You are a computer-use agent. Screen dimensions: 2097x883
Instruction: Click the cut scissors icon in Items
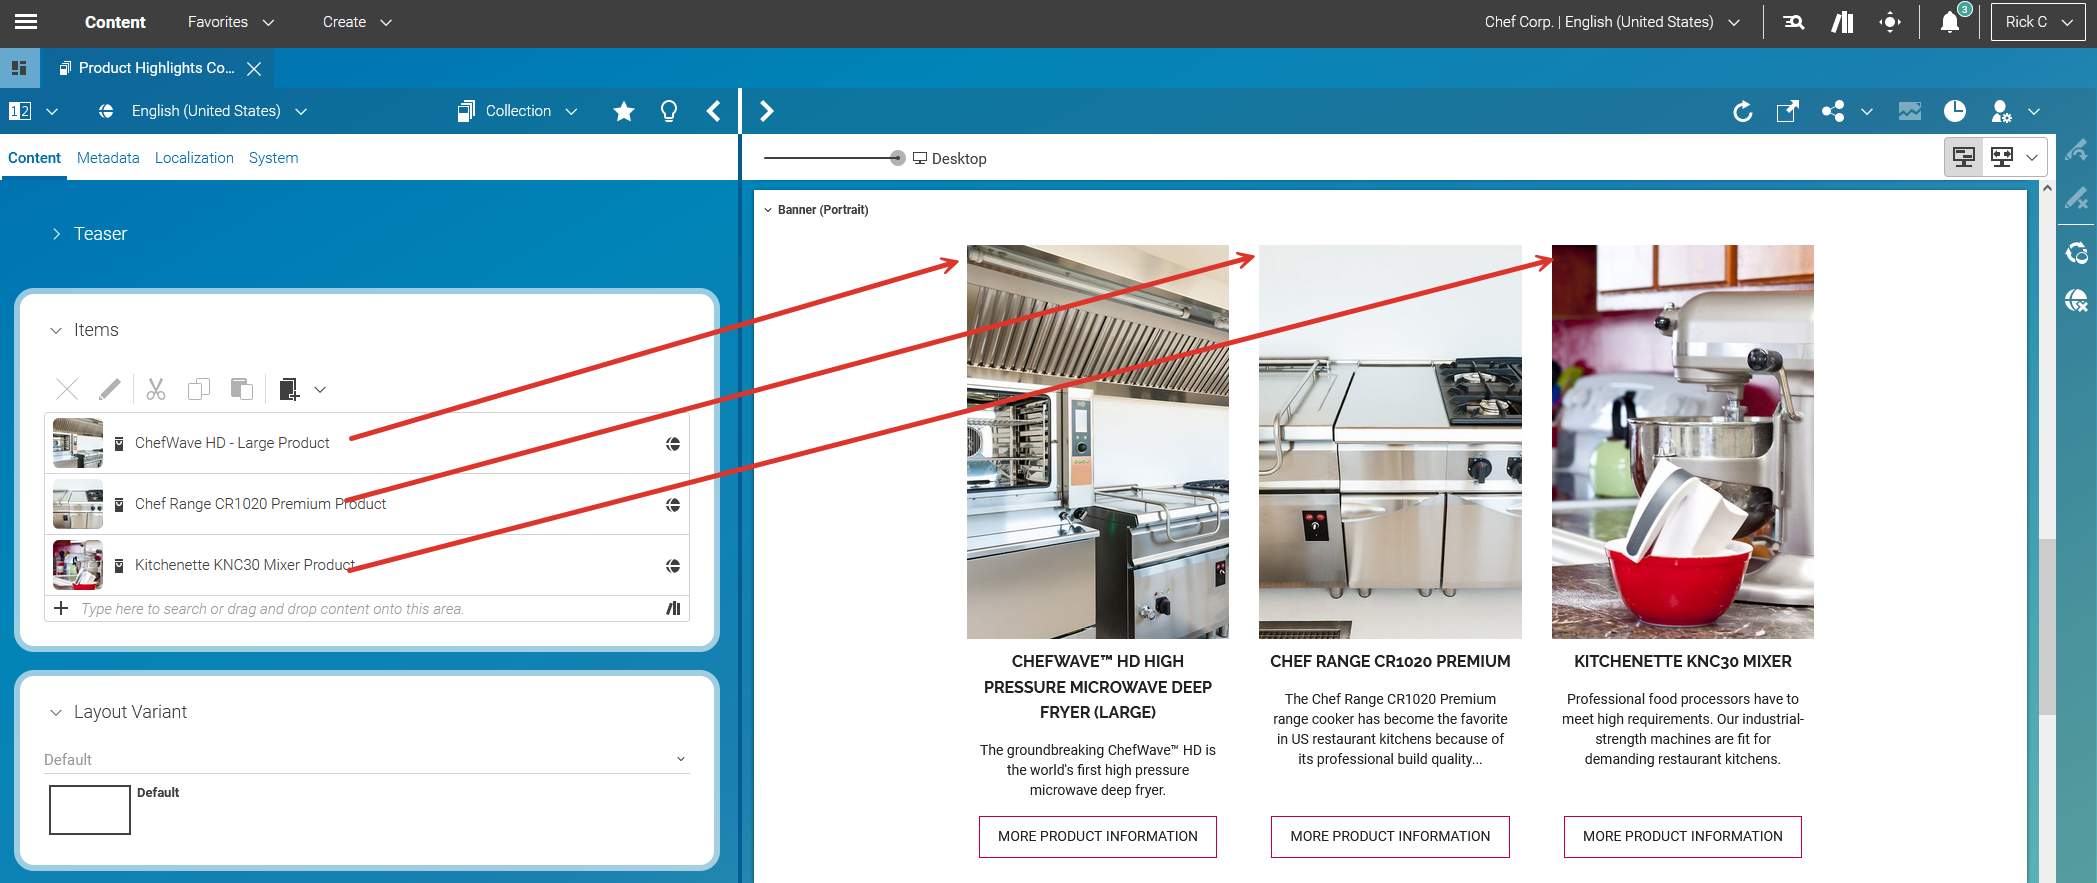[156, 389]
